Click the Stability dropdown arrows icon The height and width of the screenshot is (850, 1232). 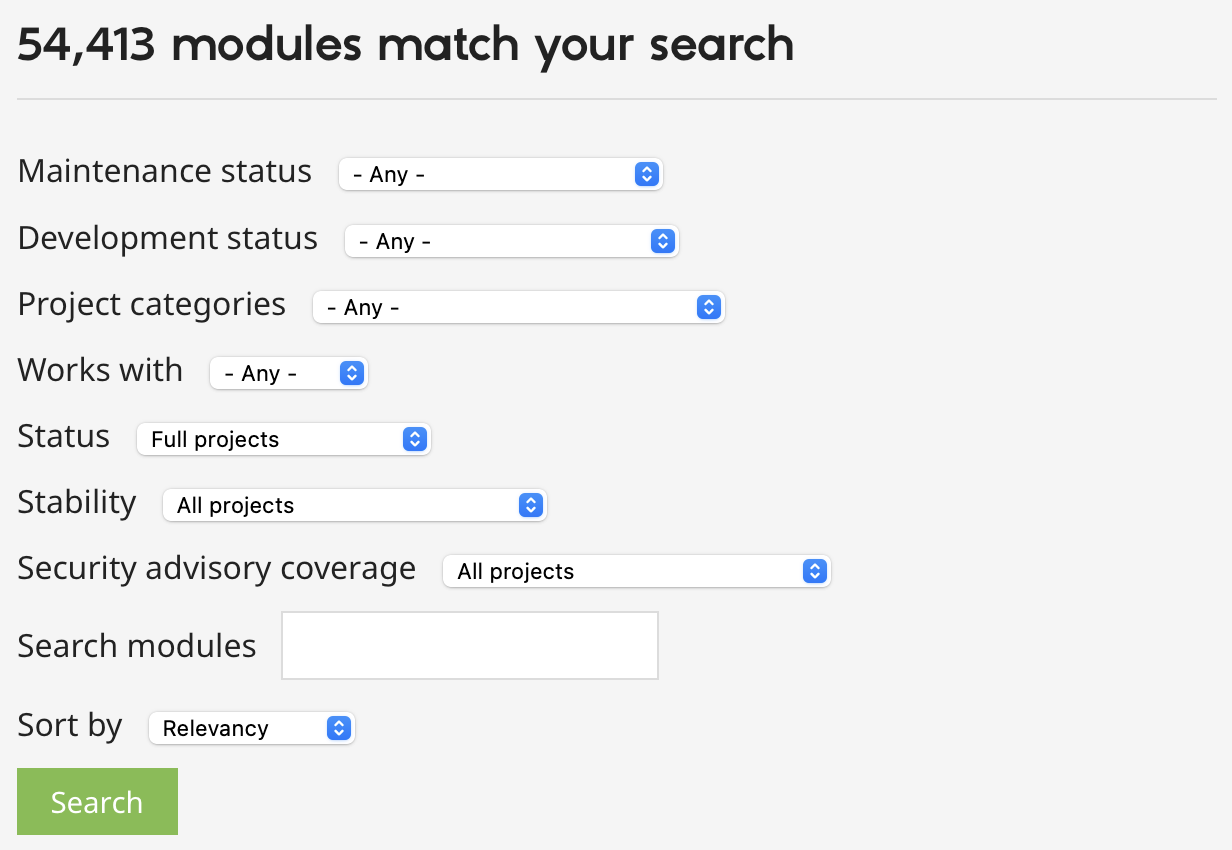(x=531, y=505)
